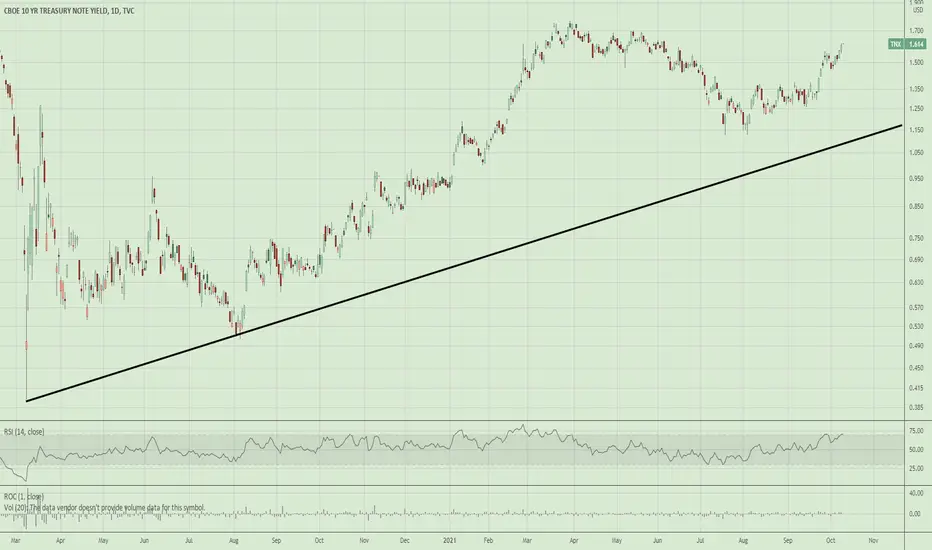
Task: Click the 1.250 price axis label
Action: tap(916, 109)
